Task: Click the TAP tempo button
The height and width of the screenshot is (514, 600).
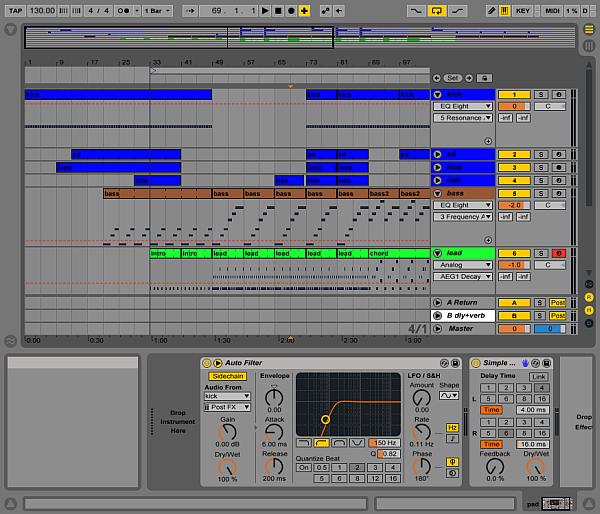Action: (x=15, y=11)
